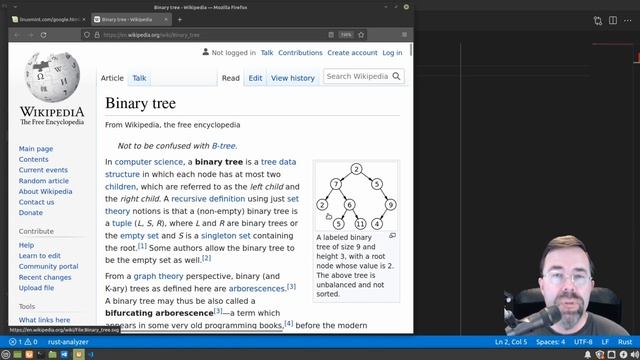Open the Firefox hamburger menu

click(x=404, y=35)
